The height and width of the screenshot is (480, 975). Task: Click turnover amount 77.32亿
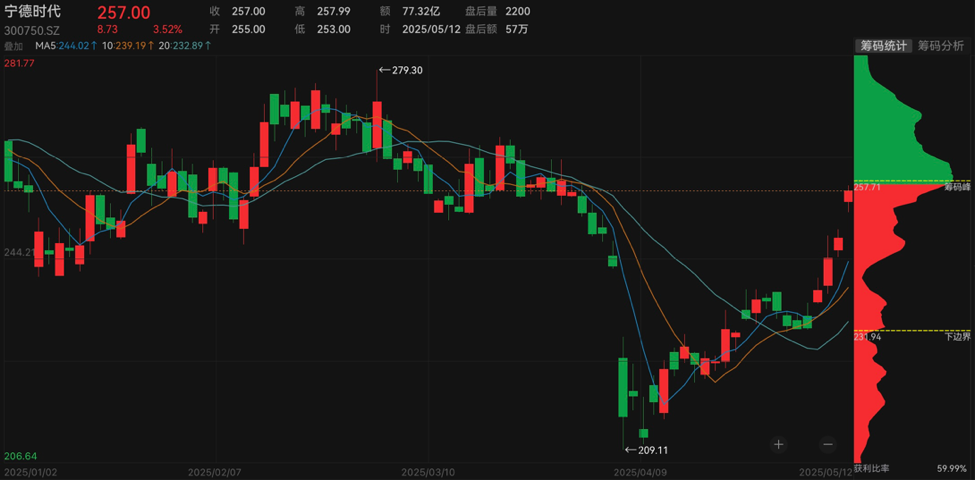pyautogui.click(x=422, y=12)
